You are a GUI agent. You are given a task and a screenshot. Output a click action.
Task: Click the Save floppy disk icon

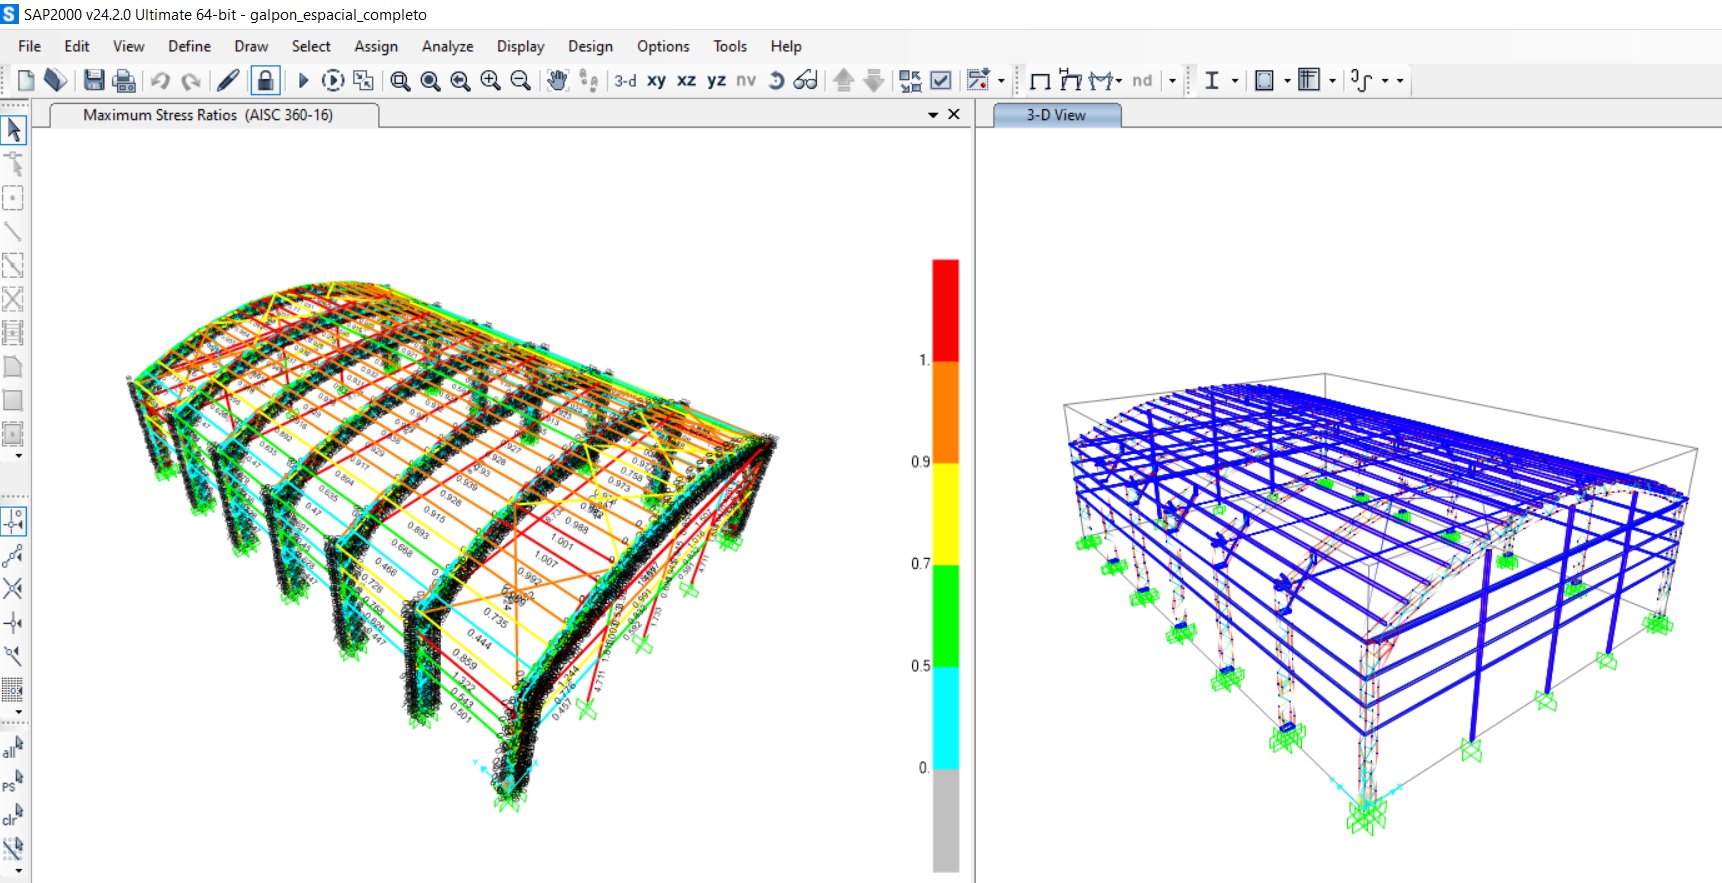tap(94, 80)
